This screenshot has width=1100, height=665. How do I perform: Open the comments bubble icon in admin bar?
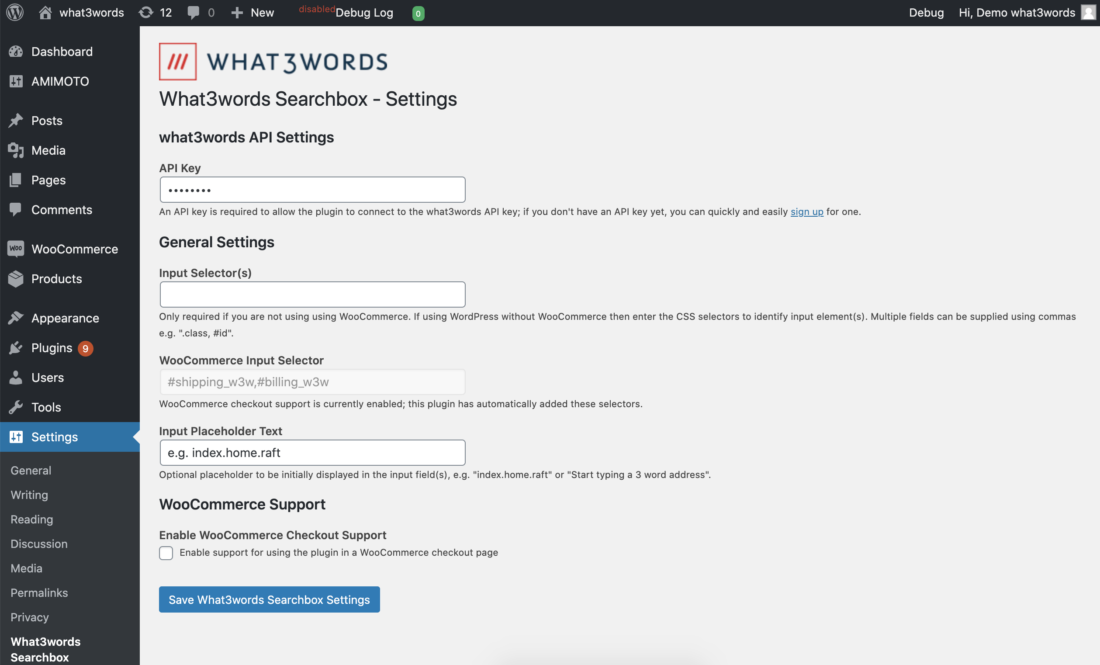point(193,13)
